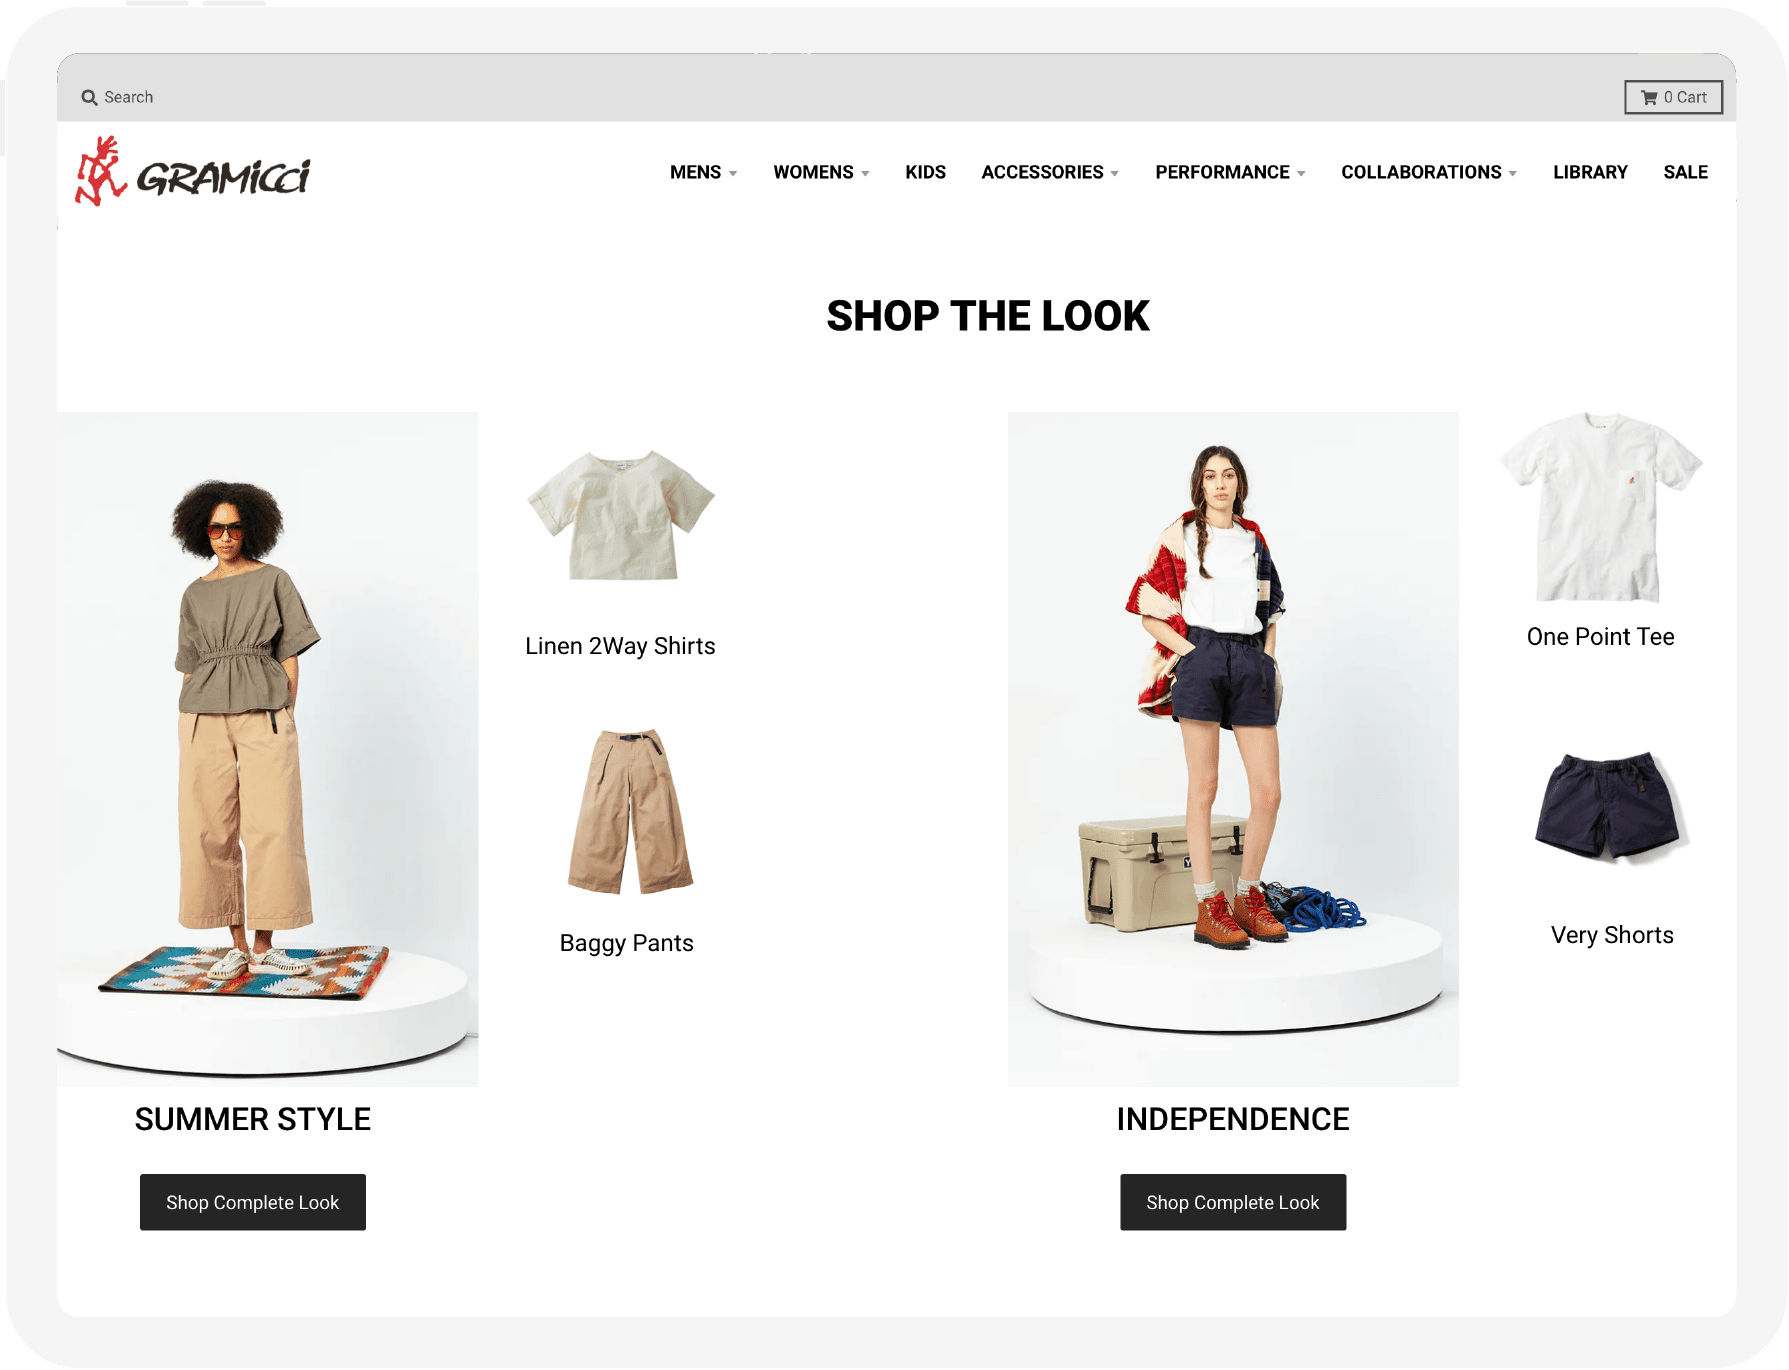
Task: Visit the SALE page
Action: 1685,172
